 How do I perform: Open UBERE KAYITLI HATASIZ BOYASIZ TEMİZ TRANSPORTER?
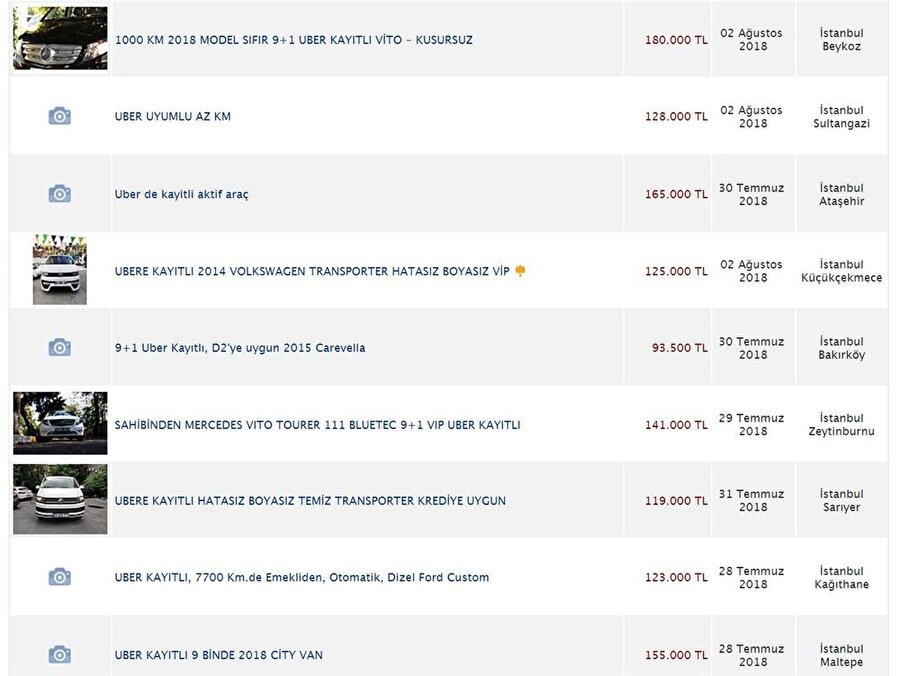(x=311, y=501)
